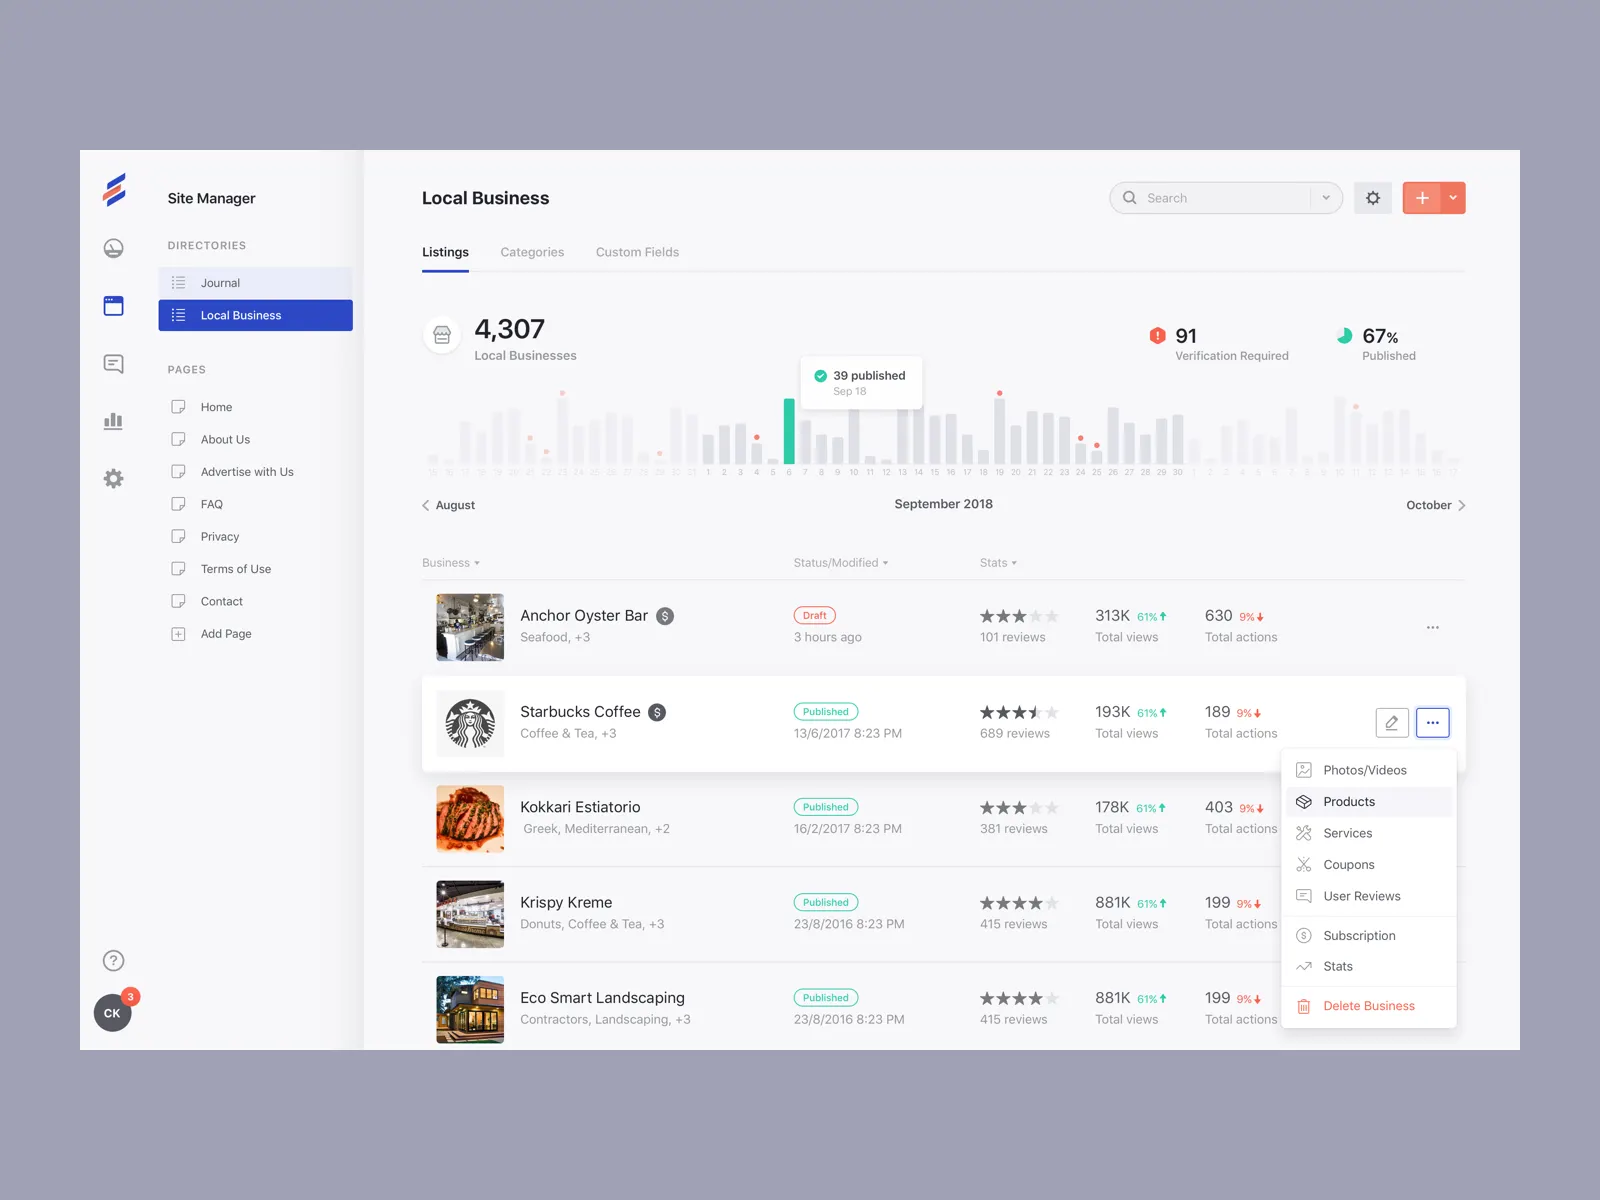Viewport: 1600px width, 1200px height.
Task: Click the highlighted green bar in the chart
Action: pos(789,431)
